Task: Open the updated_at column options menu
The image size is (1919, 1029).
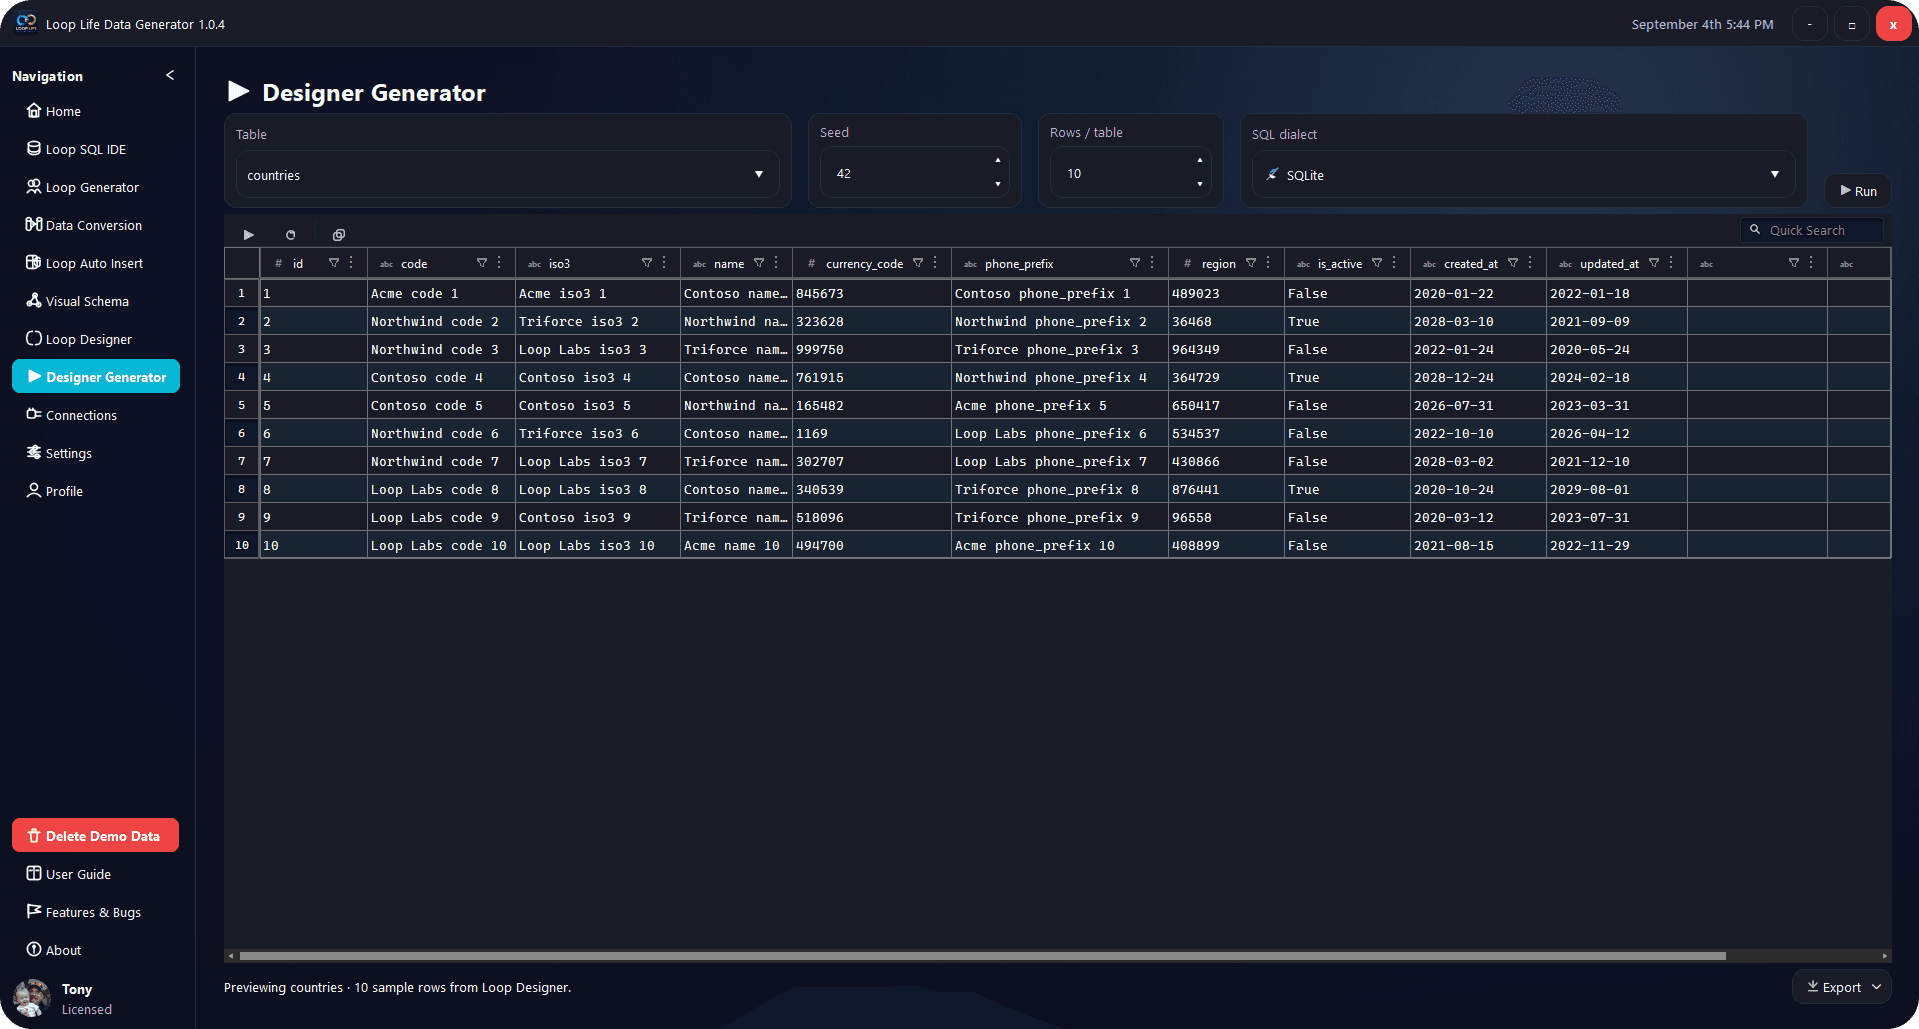Action: pos(1671,263)
